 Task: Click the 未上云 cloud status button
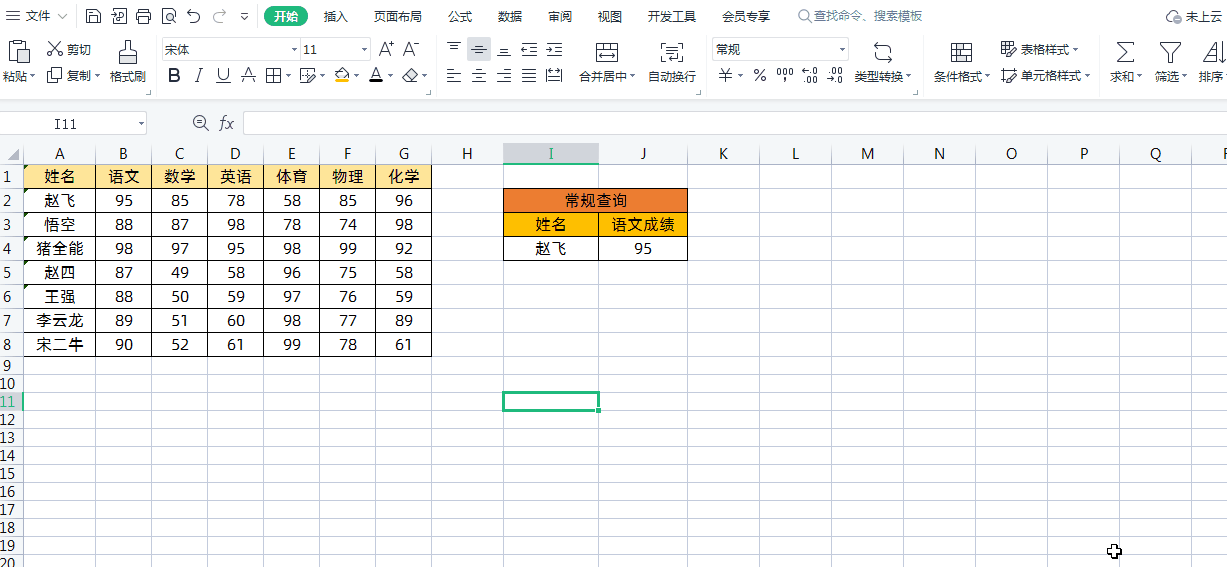click(x=1195, y=16)
